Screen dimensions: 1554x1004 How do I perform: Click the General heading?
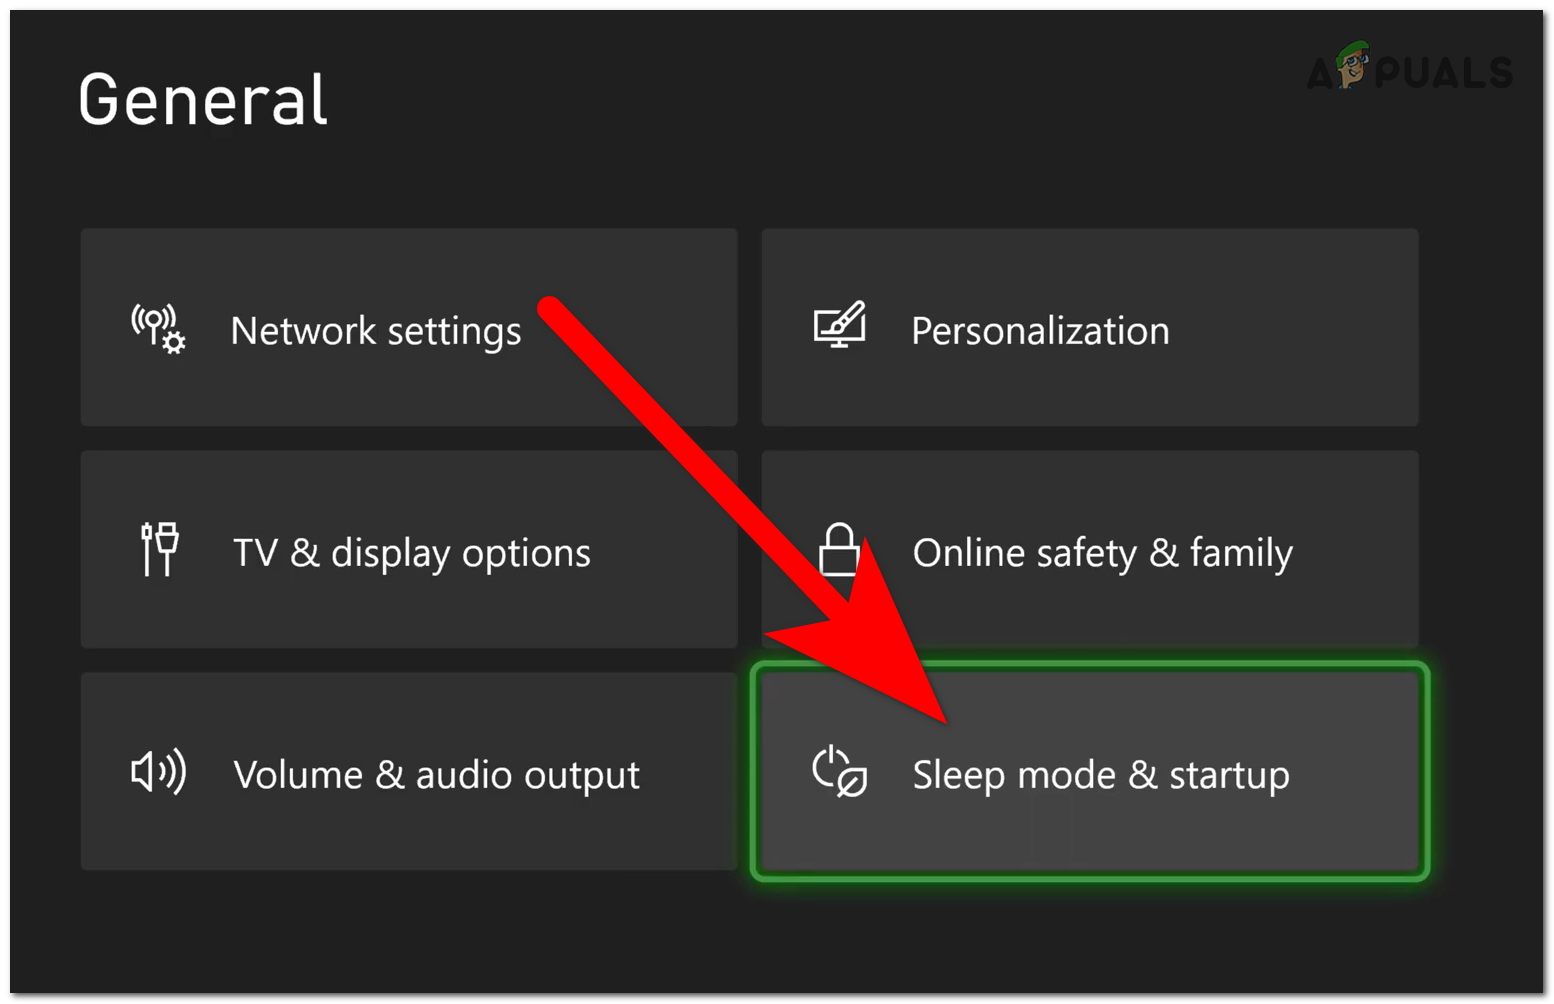[x=202, y=99]
